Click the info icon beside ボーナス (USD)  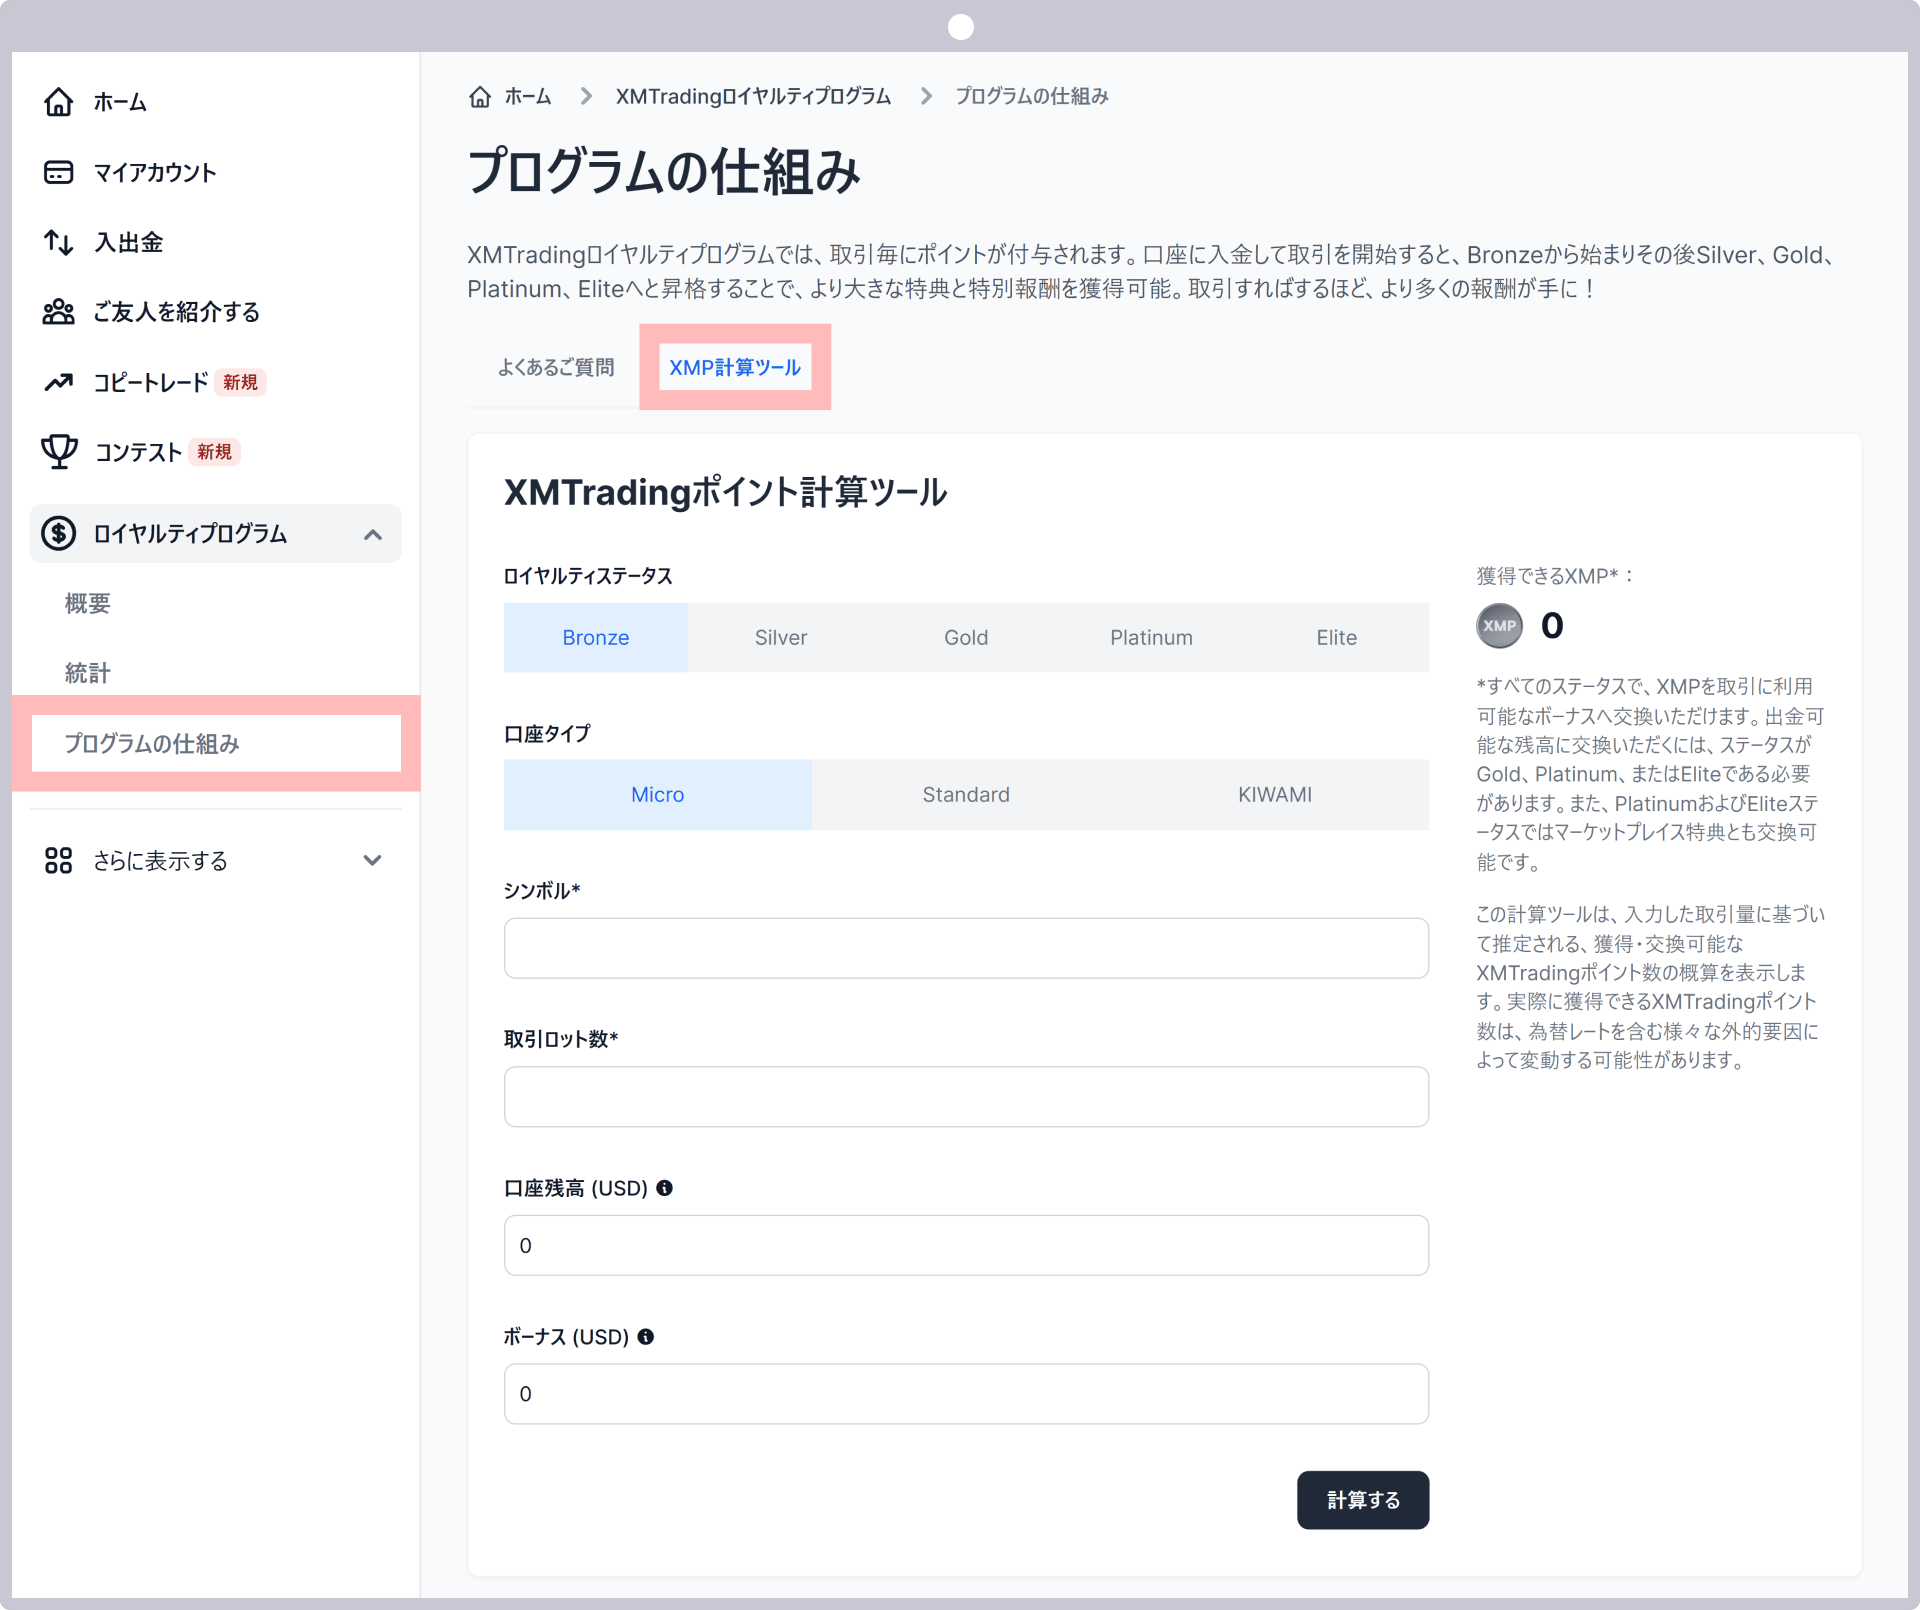[646, 1336]
